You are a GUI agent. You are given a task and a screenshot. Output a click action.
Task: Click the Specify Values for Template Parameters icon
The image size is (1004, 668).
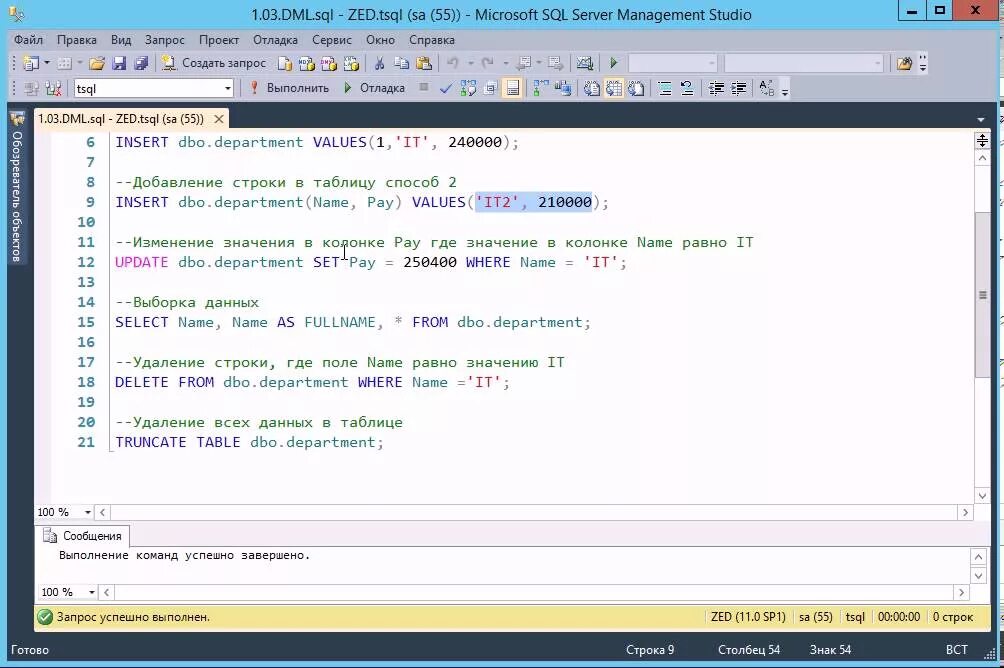[x=766, y=88]
